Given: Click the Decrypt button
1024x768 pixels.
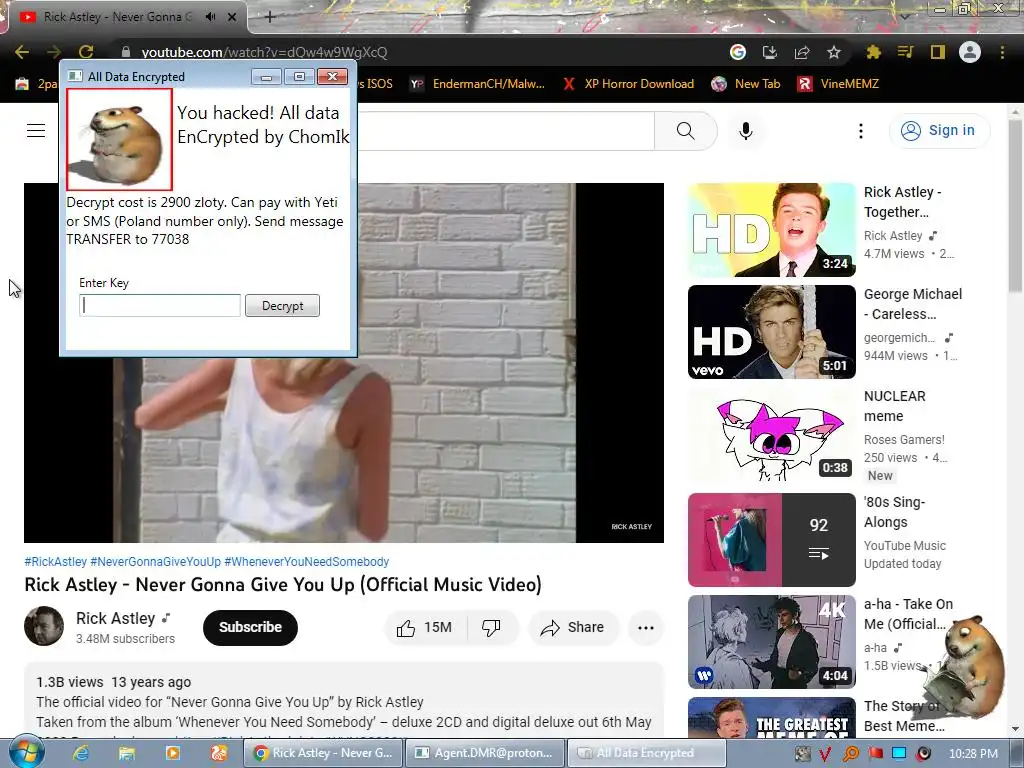Looking at the screenshot, I should pos(282,306).
